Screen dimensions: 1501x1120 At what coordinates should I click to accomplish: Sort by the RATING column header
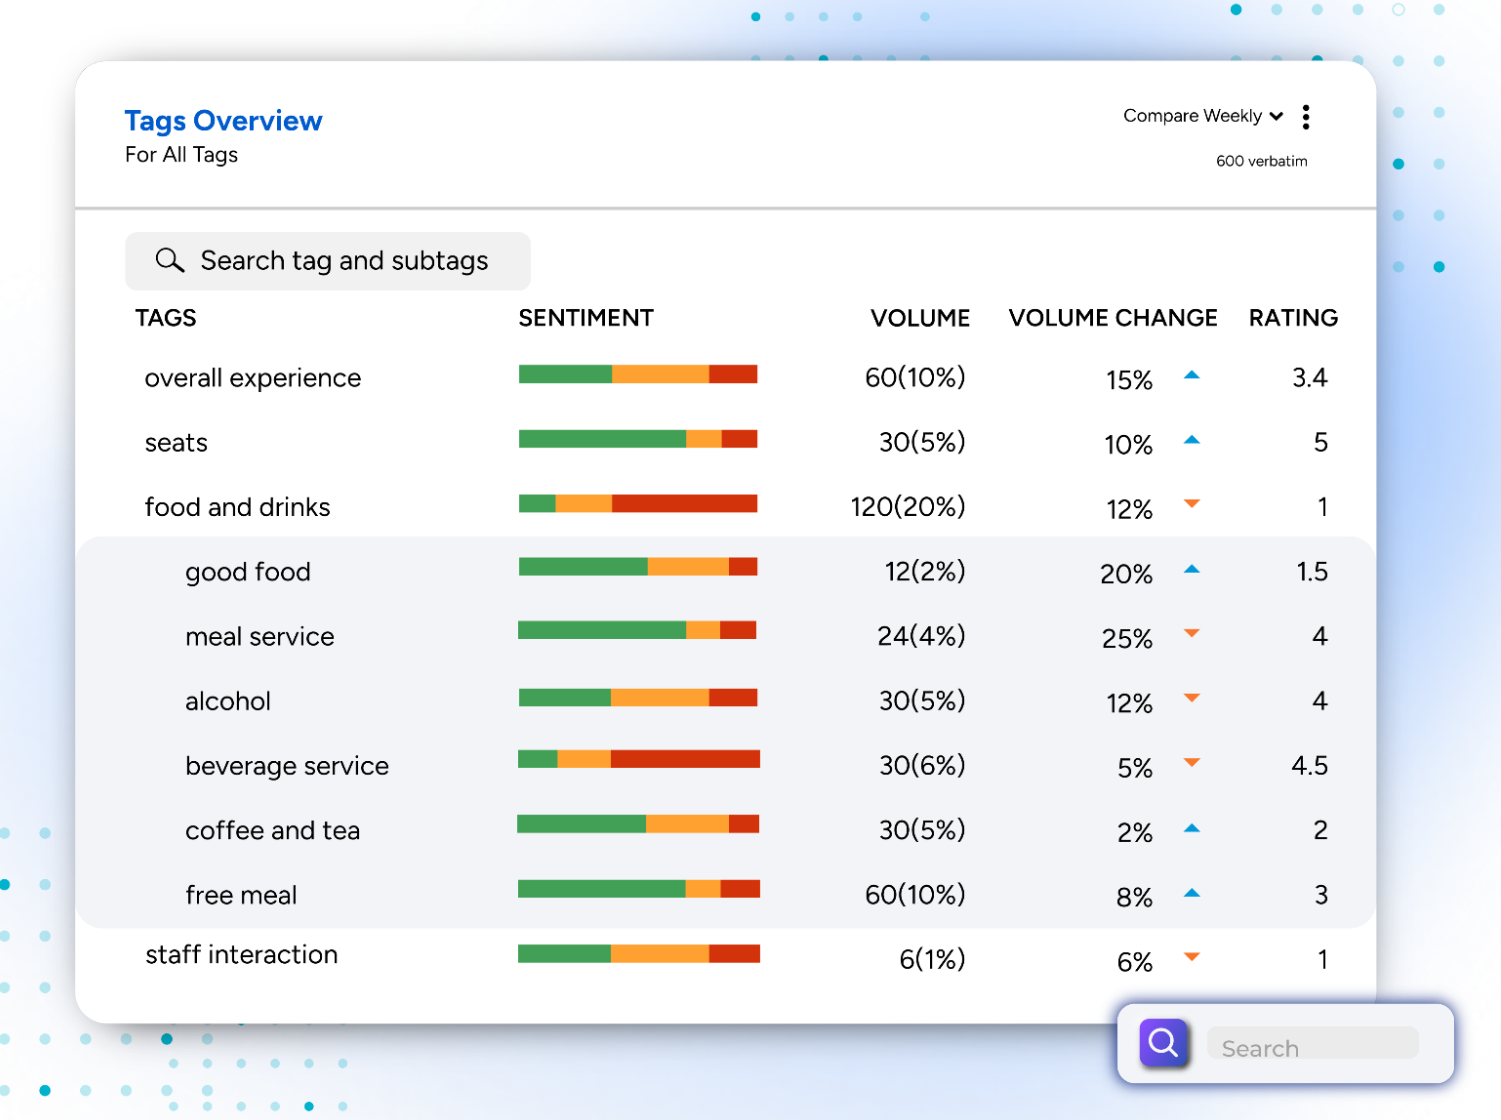pos(1292,317)
